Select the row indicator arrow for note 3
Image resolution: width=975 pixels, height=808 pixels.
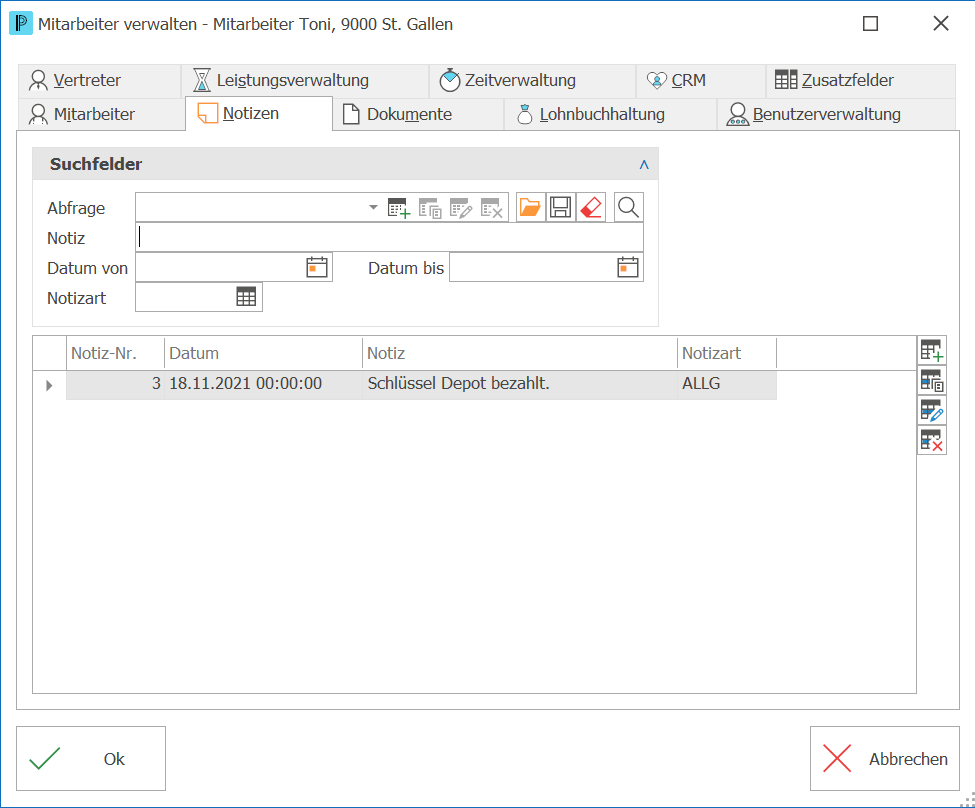49,385
